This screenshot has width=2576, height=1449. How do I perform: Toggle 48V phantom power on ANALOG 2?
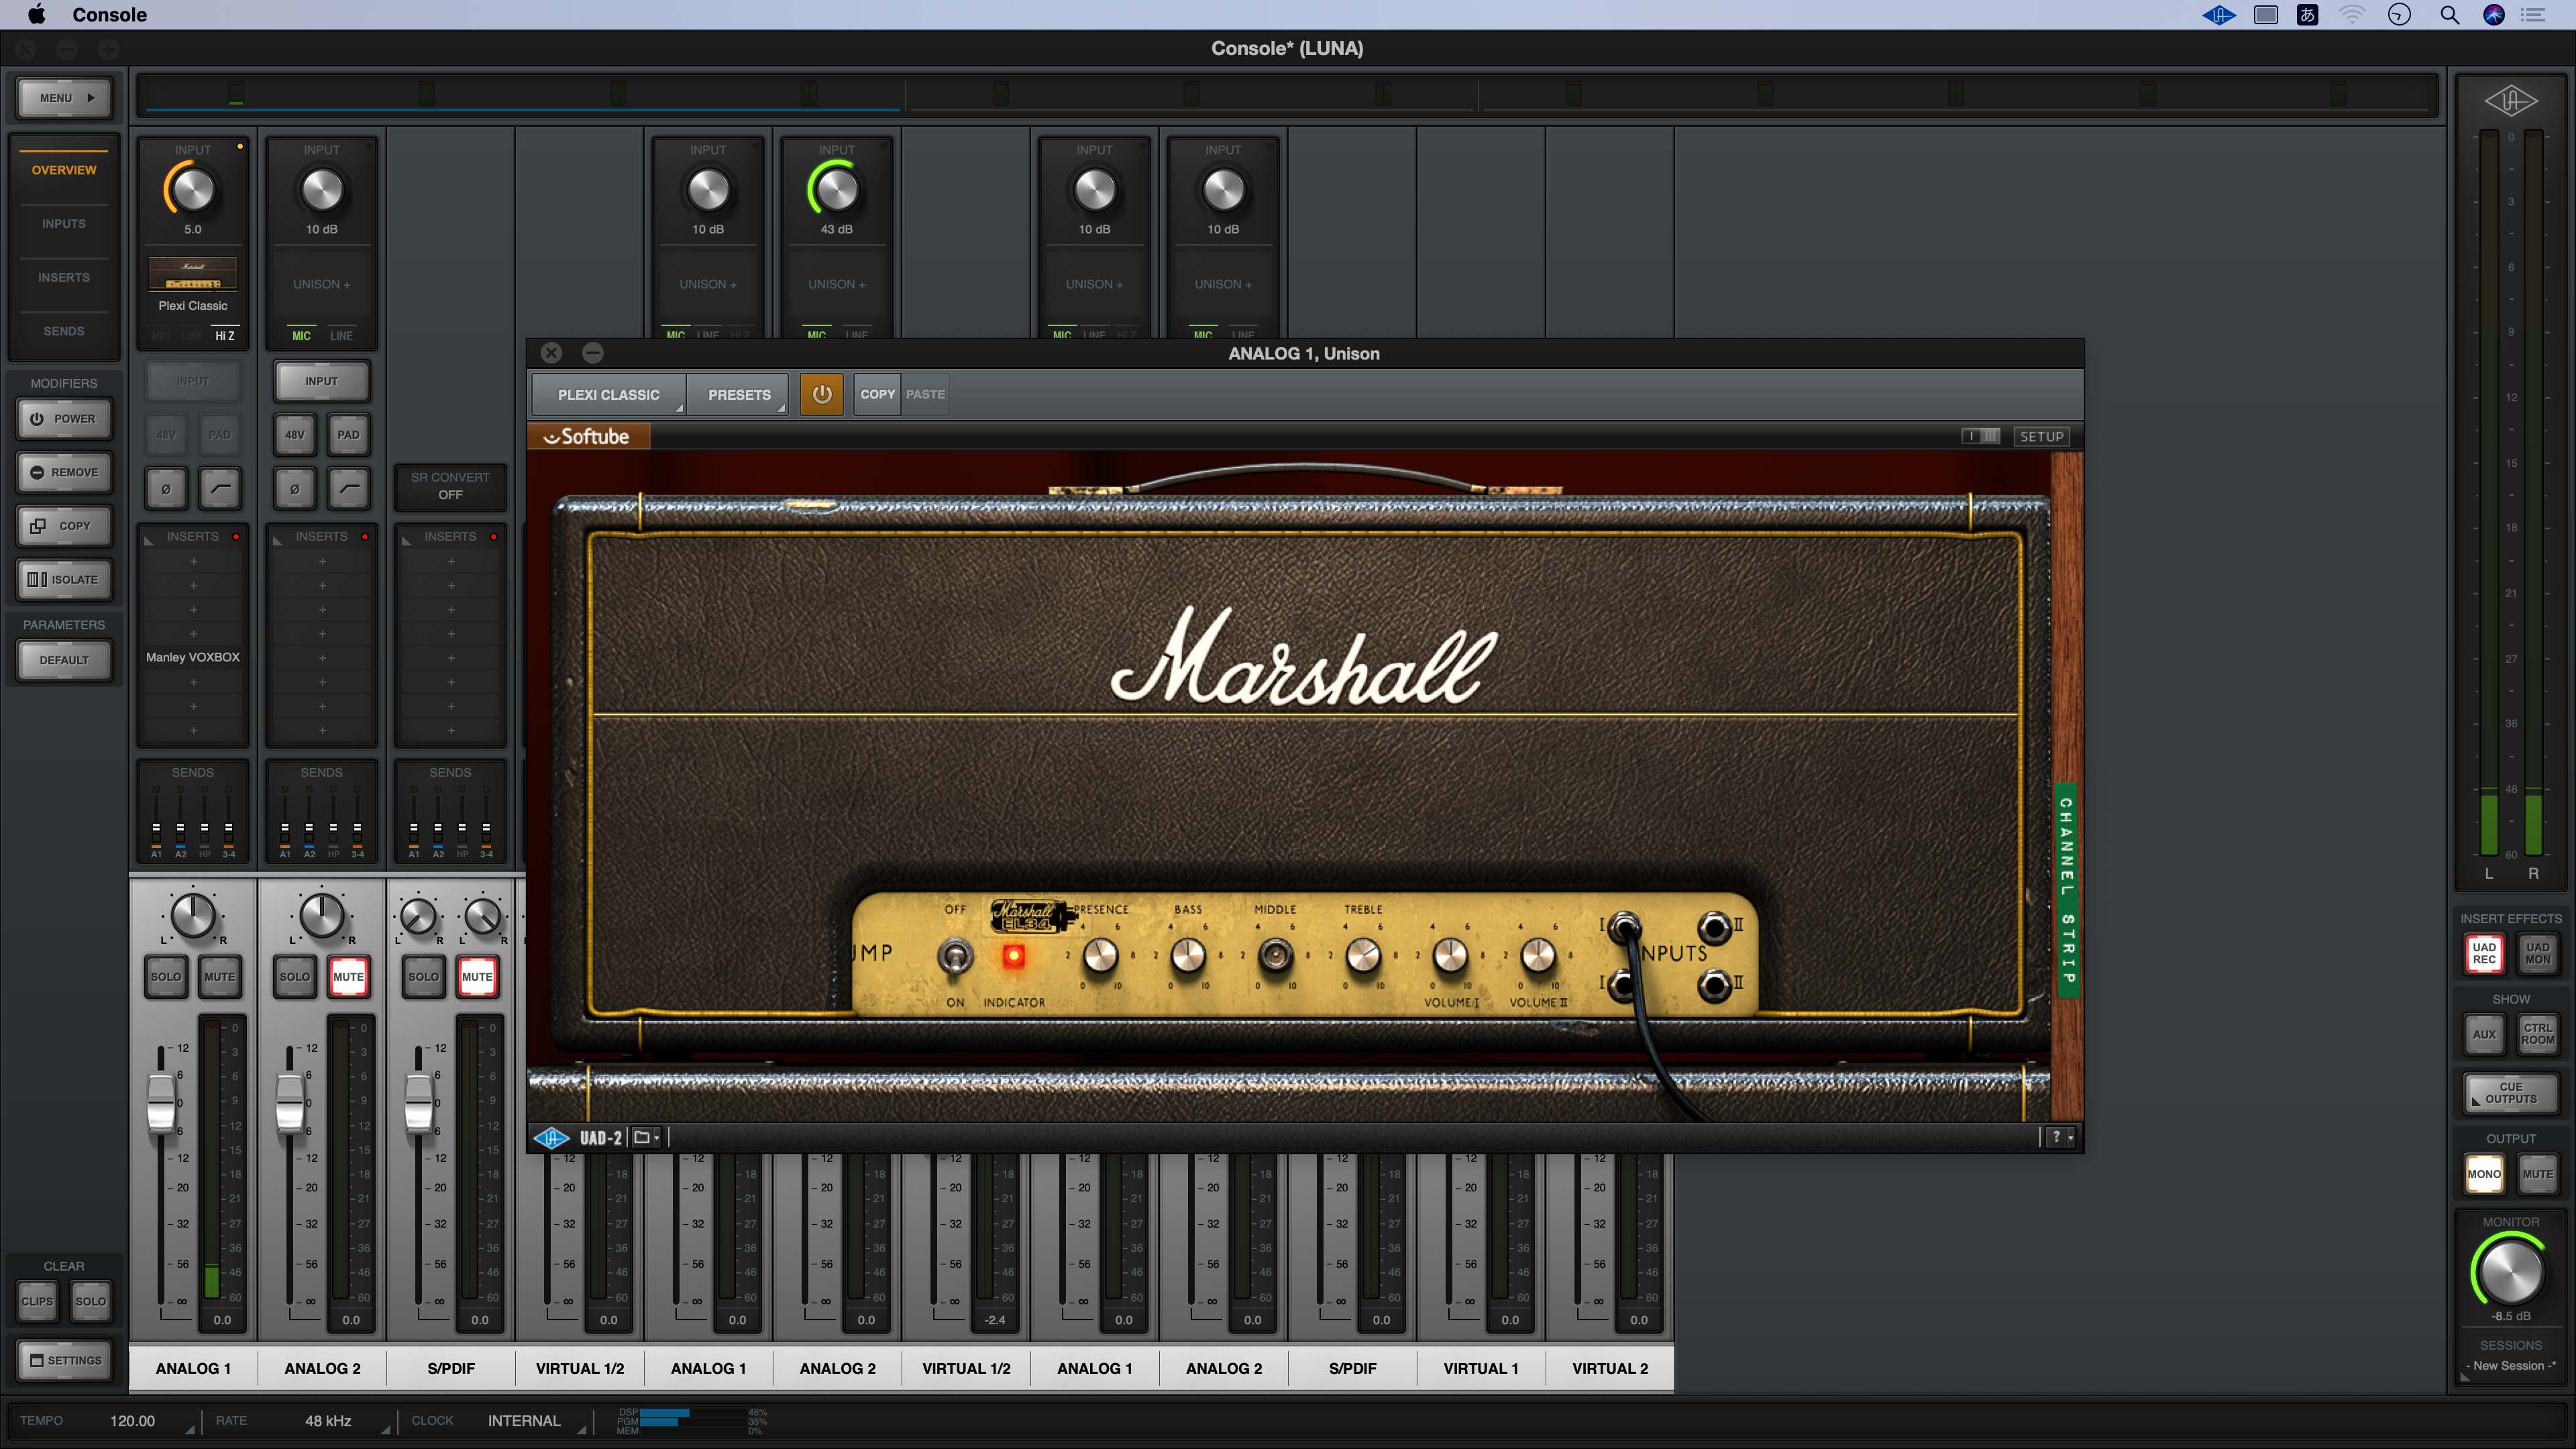(295, 435)
